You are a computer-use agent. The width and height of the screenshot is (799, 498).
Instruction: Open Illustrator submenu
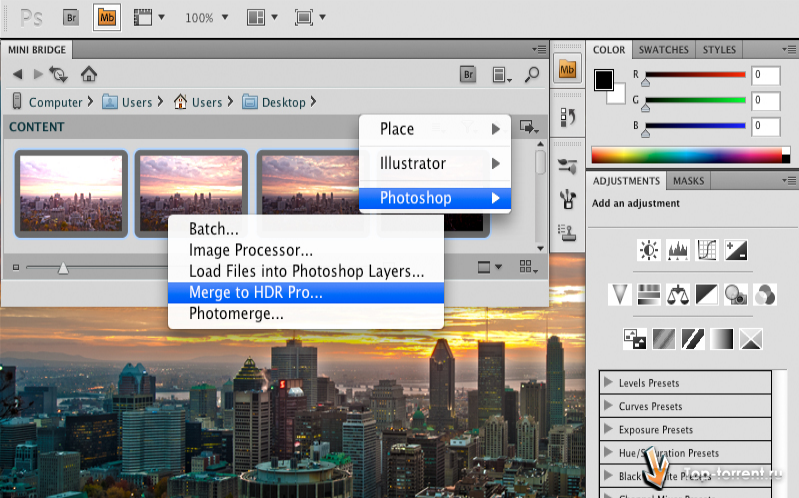click(x=435, y=164)
